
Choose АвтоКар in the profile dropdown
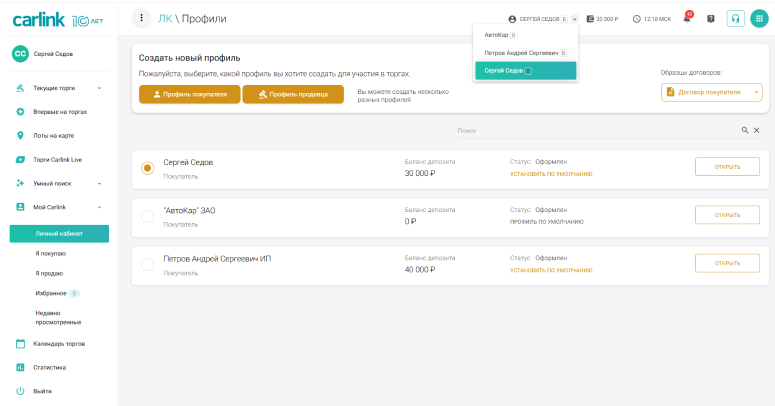[x=497, y=35]
